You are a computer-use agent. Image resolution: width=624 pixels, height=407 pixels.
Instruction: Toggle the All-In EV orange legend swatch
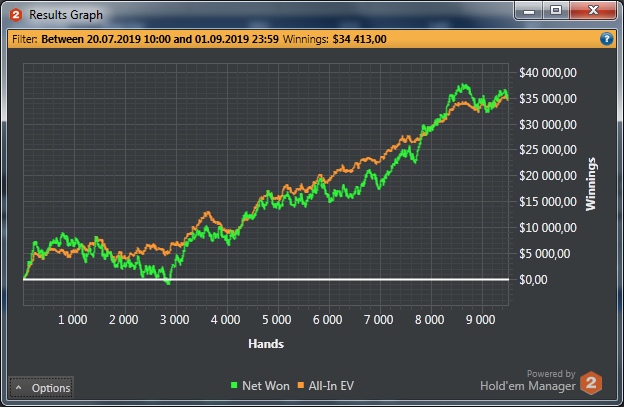pos(301,385)
